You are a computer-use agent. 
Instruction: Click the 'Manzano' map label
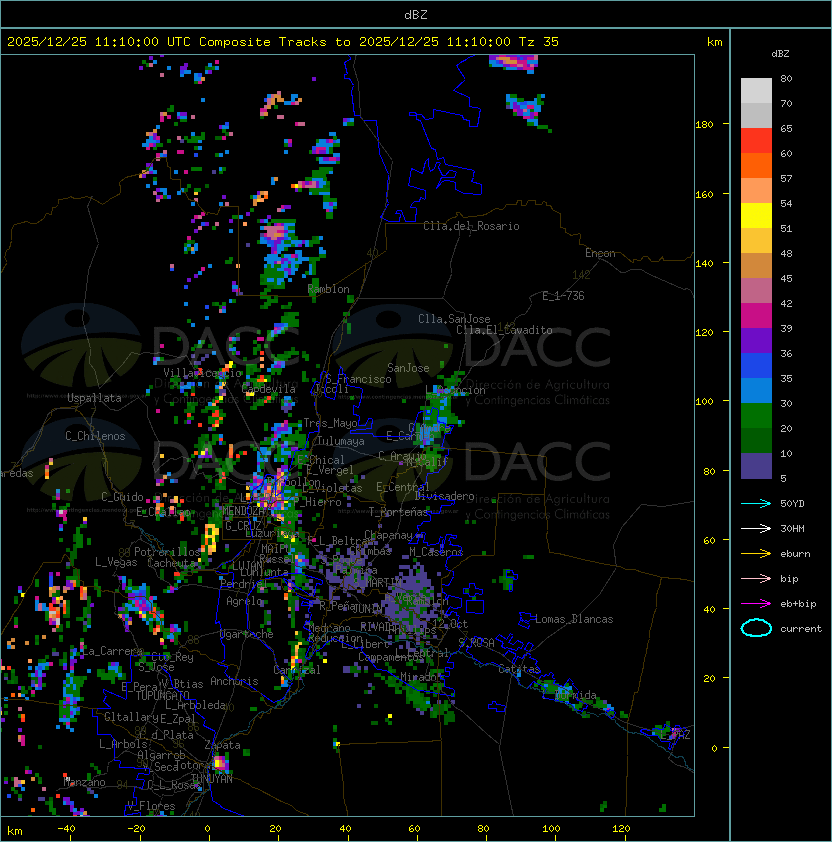pos(84,782)
